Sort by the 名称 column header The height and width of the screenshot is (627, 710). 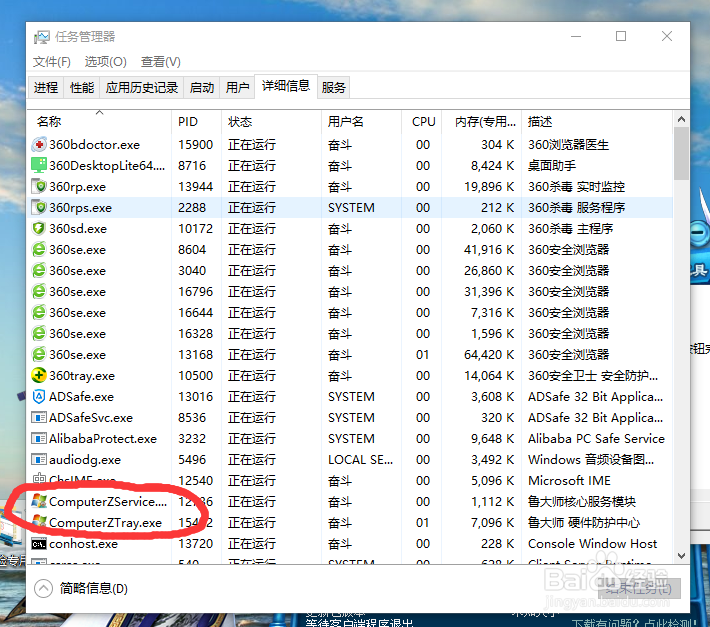[x=100, y=121]
